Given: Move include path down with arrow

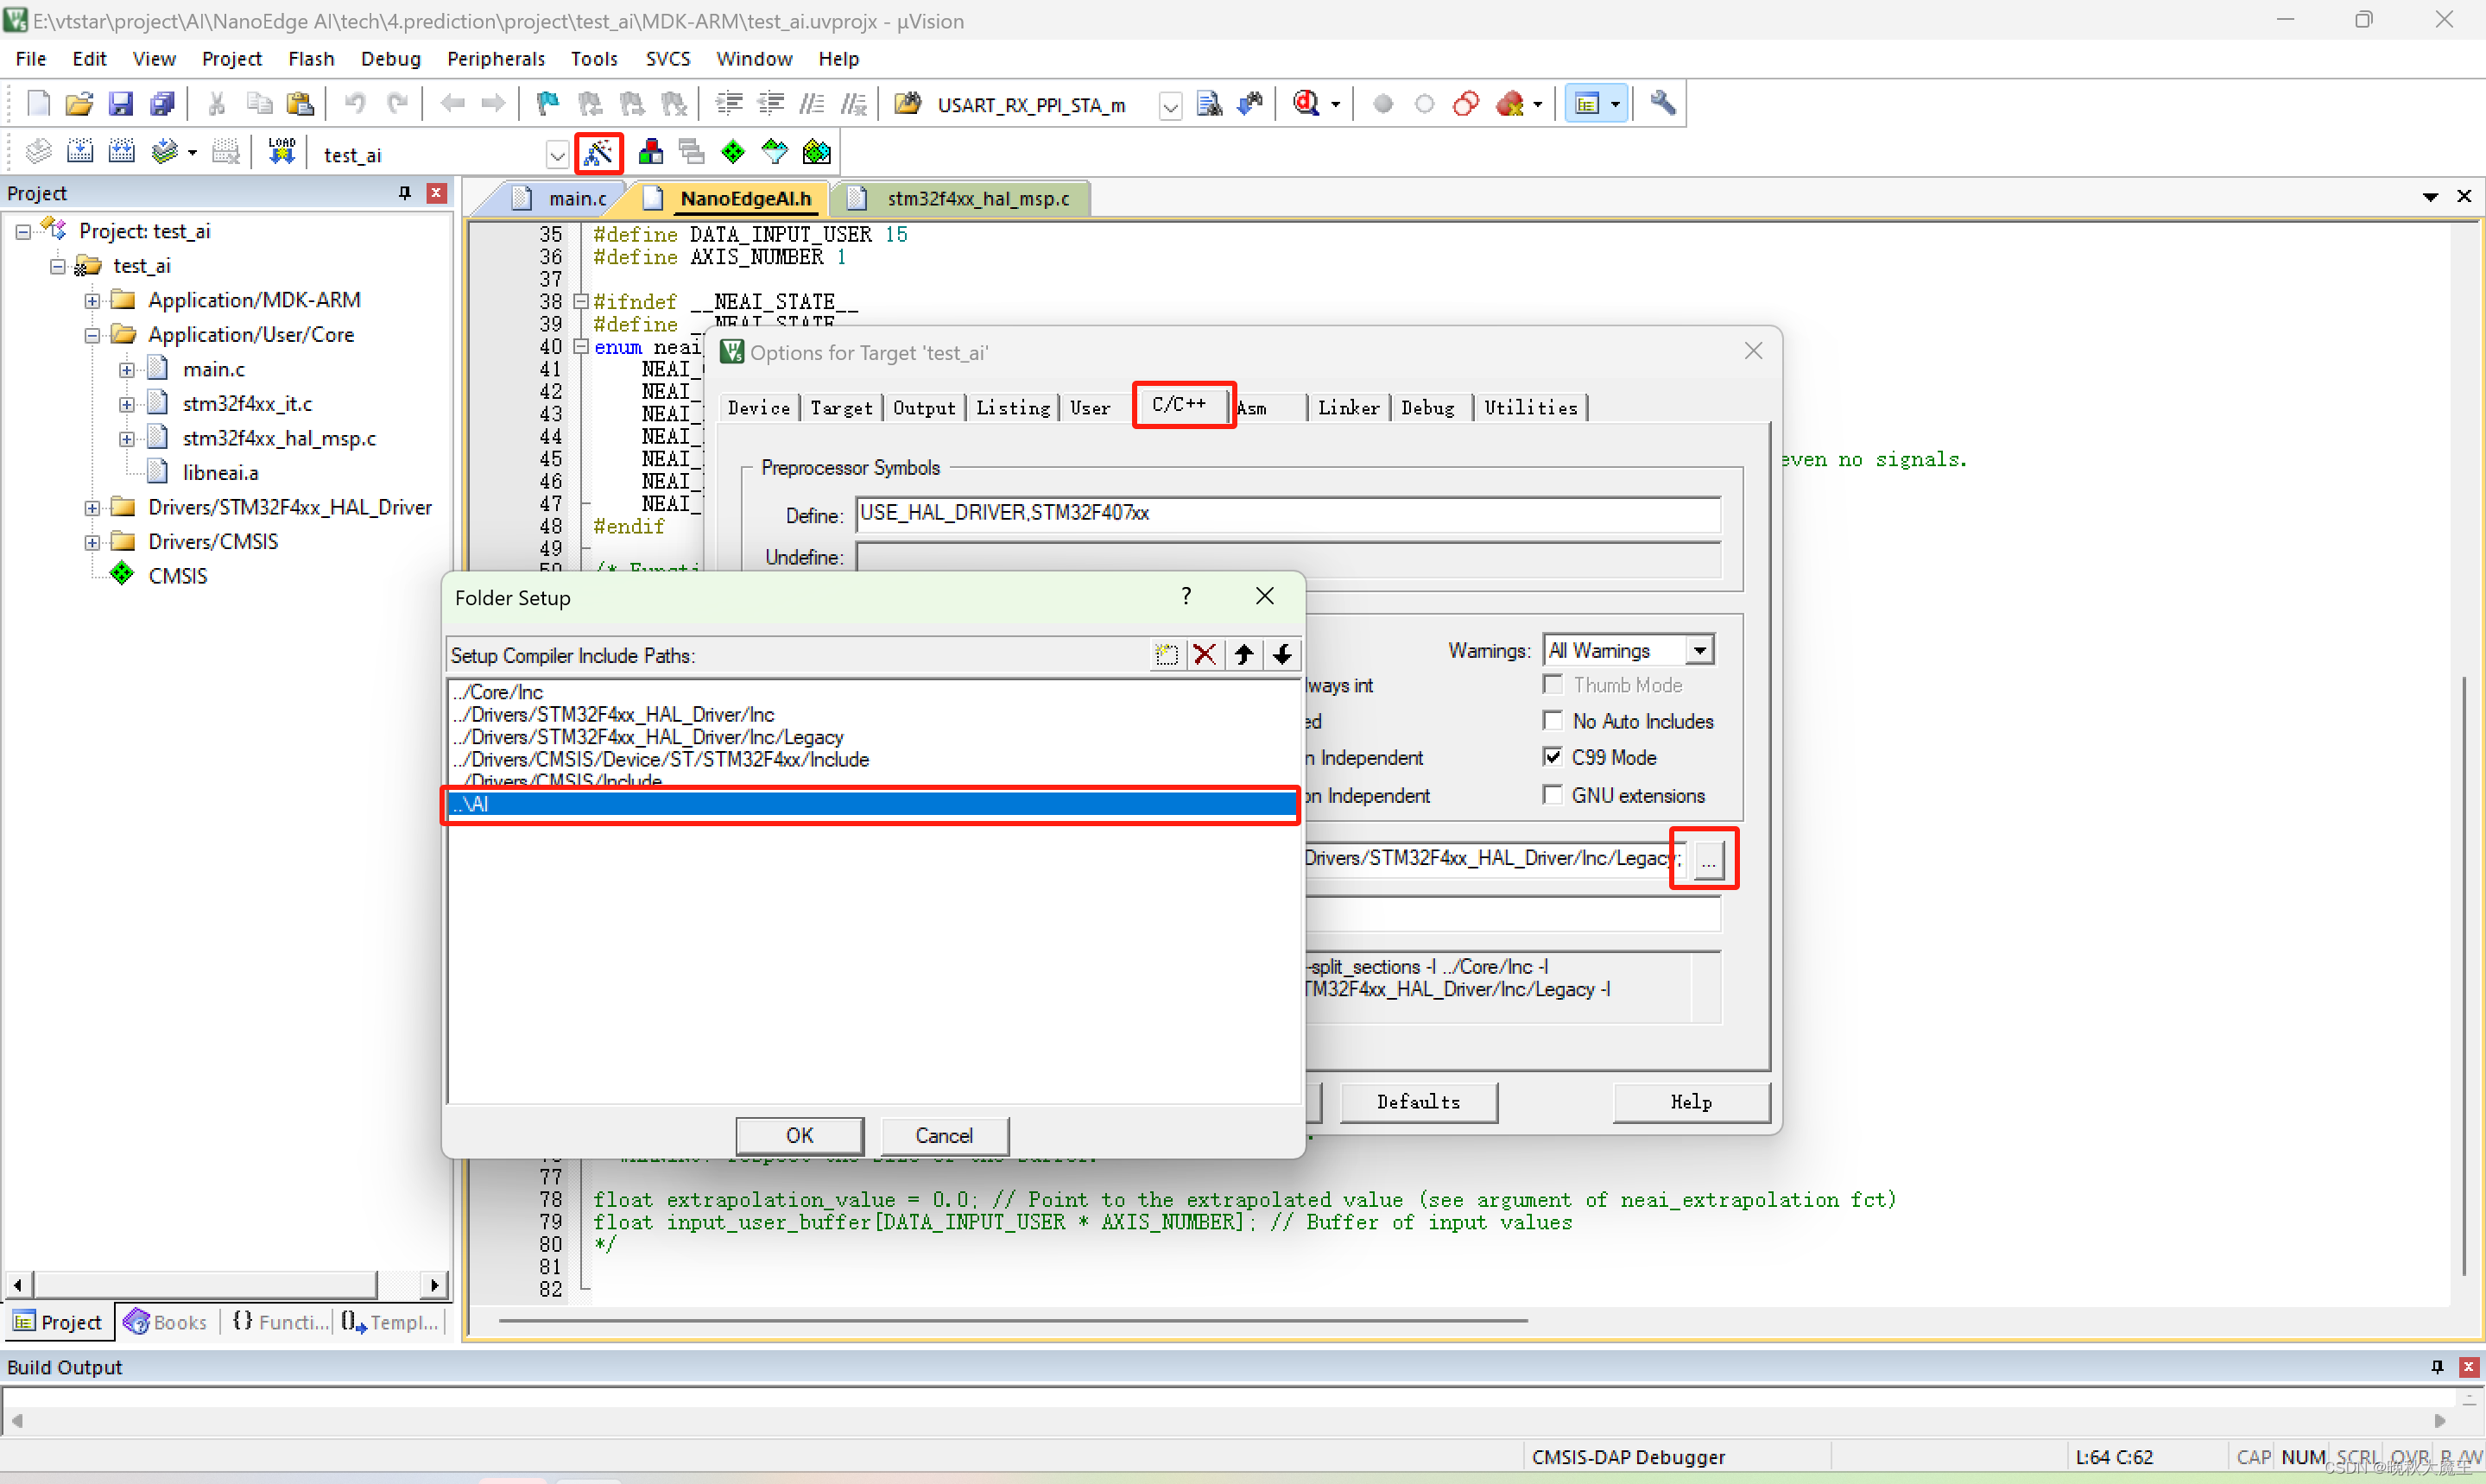Looking at the screenshot, I should (x=1282, y=655).
